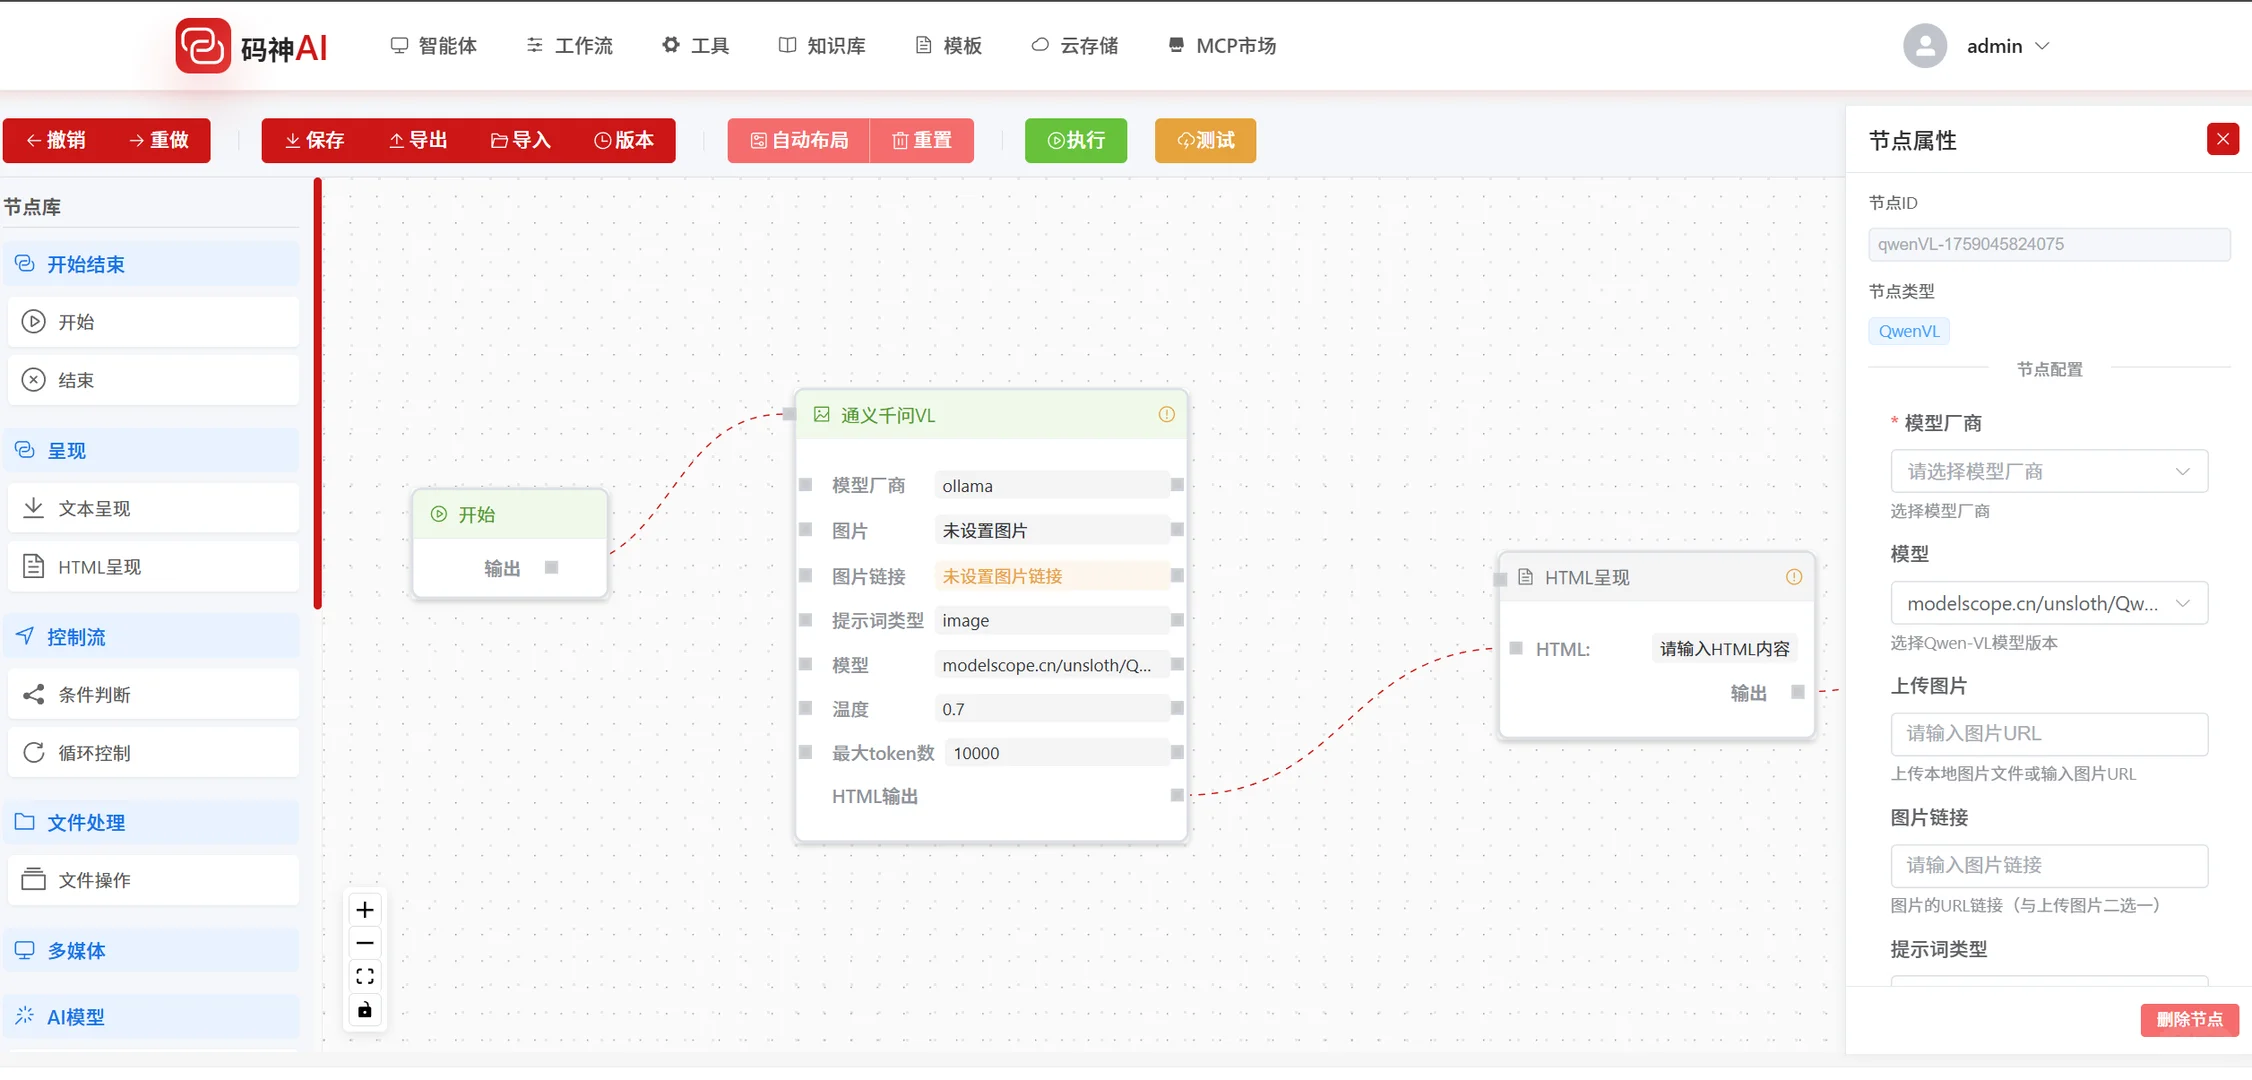Click the output port on 开始 node
The height and width of the screenshot is (1080, 2252).
coord(551,567)
